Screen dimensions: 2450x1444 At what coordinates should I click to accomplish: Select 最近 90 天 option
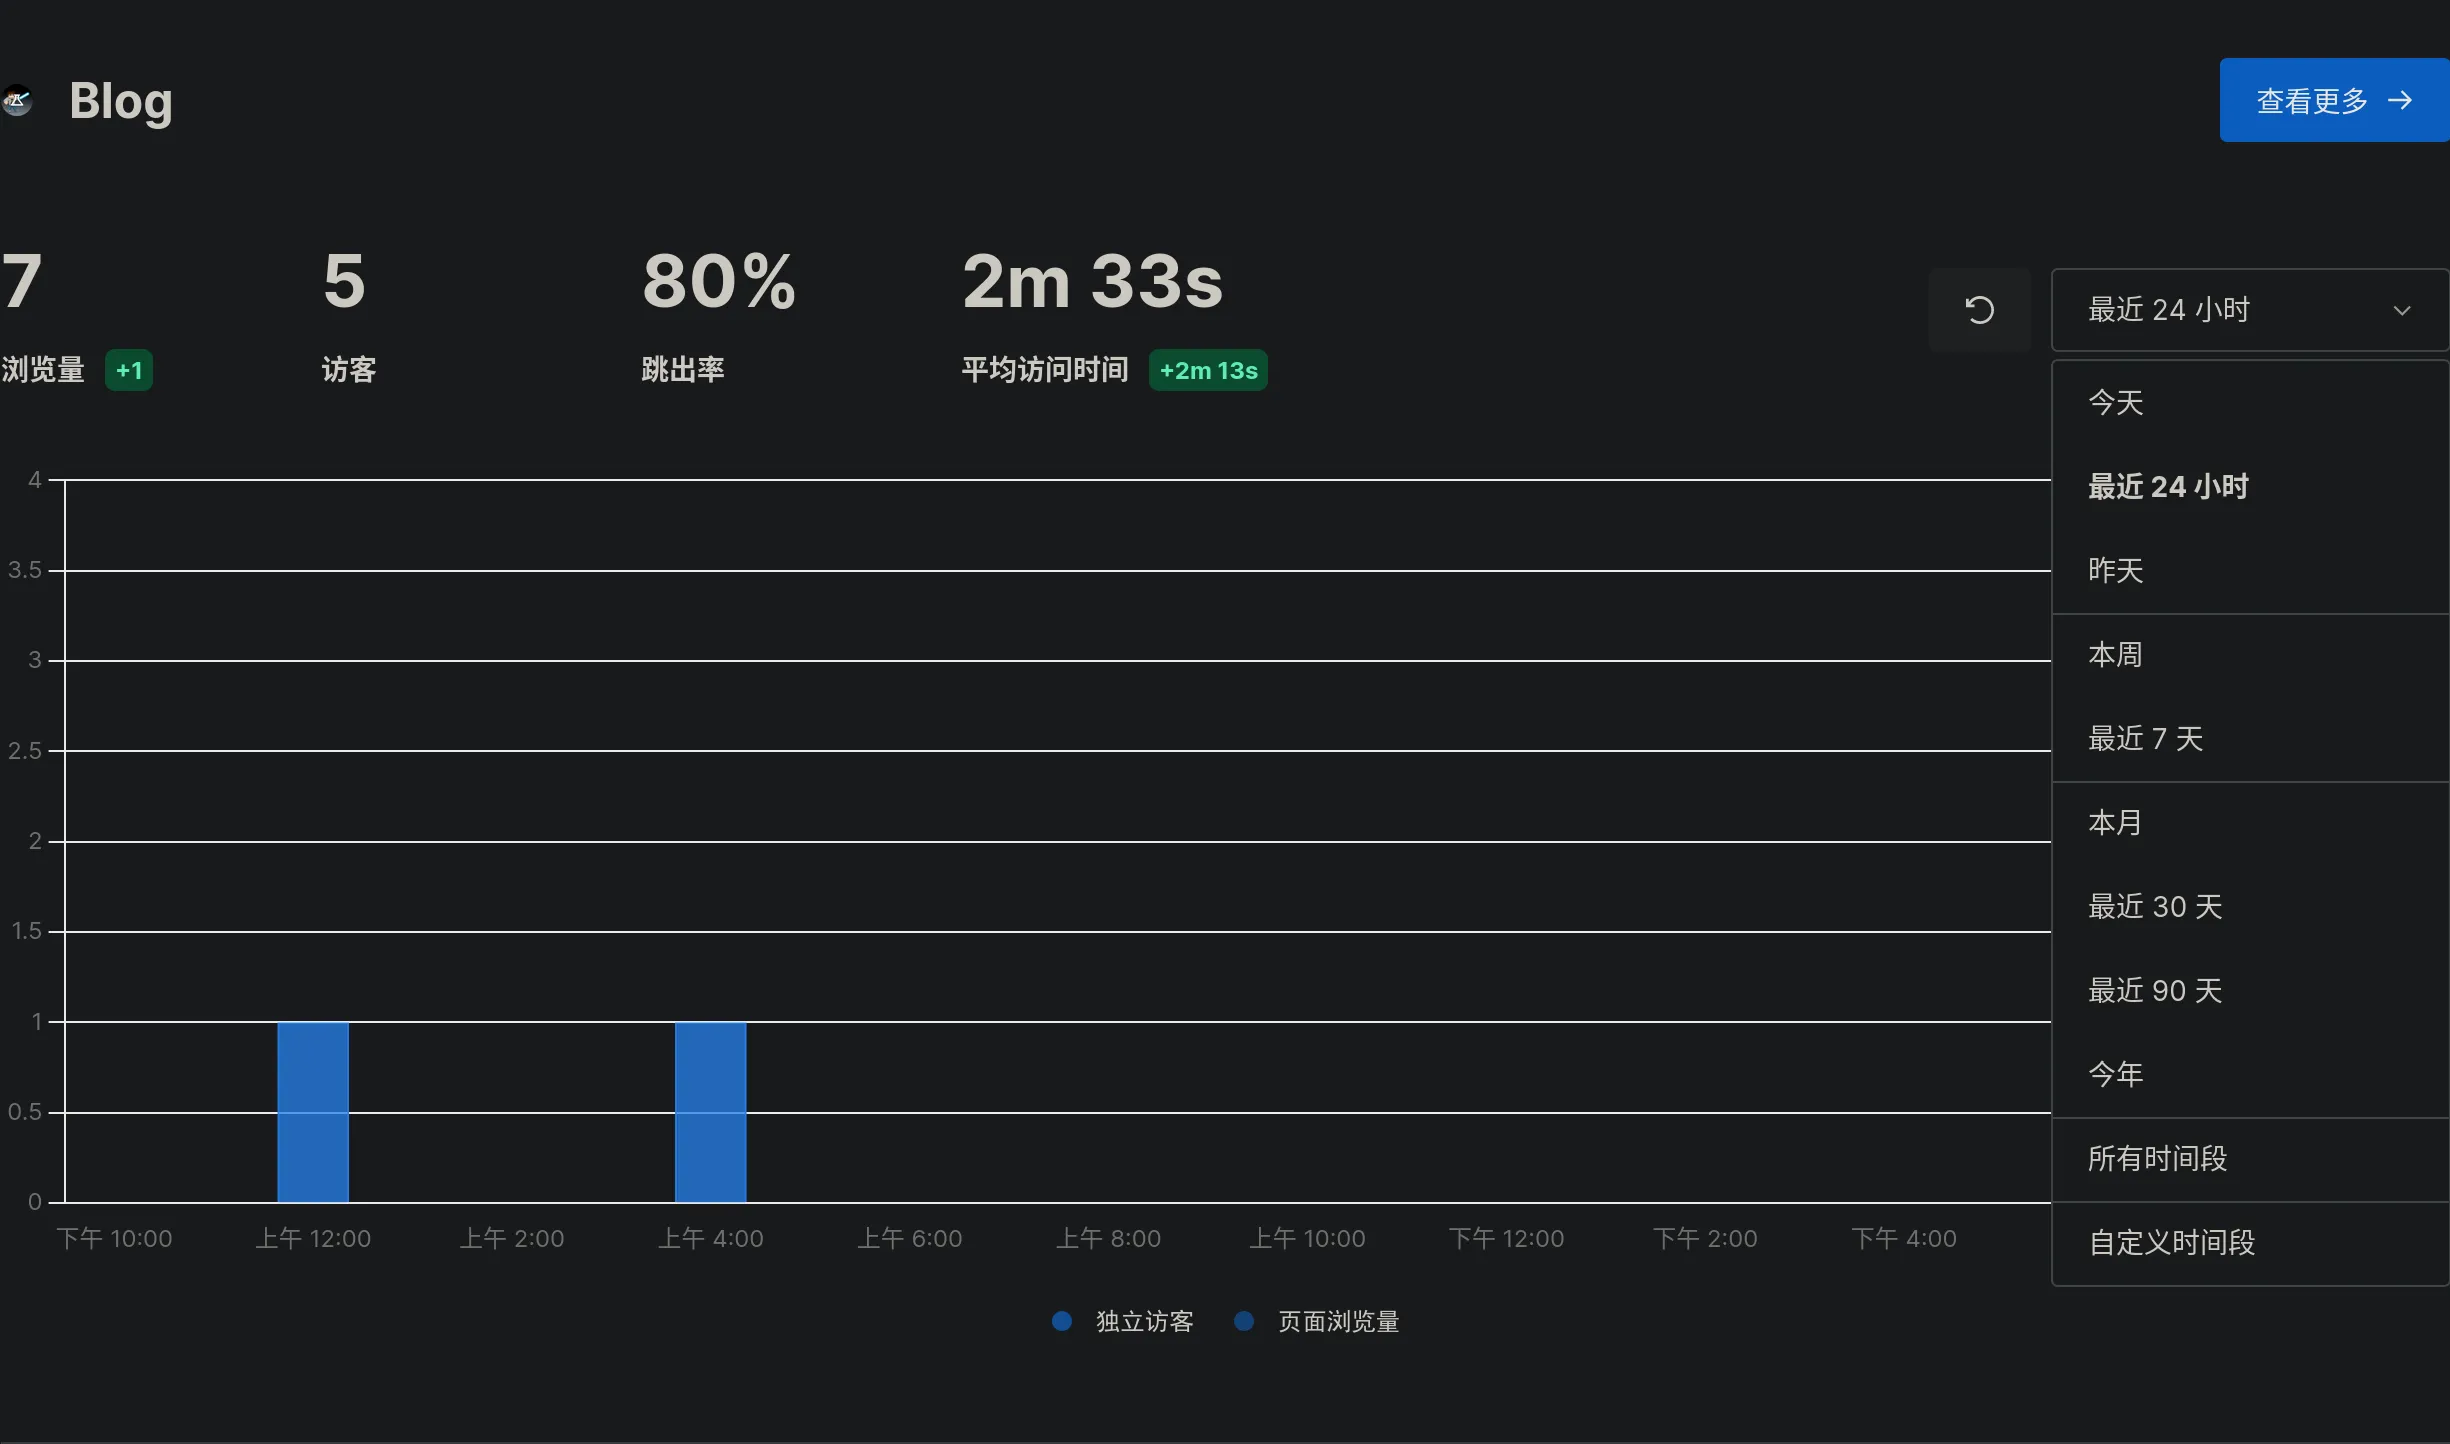point(2155,990)
